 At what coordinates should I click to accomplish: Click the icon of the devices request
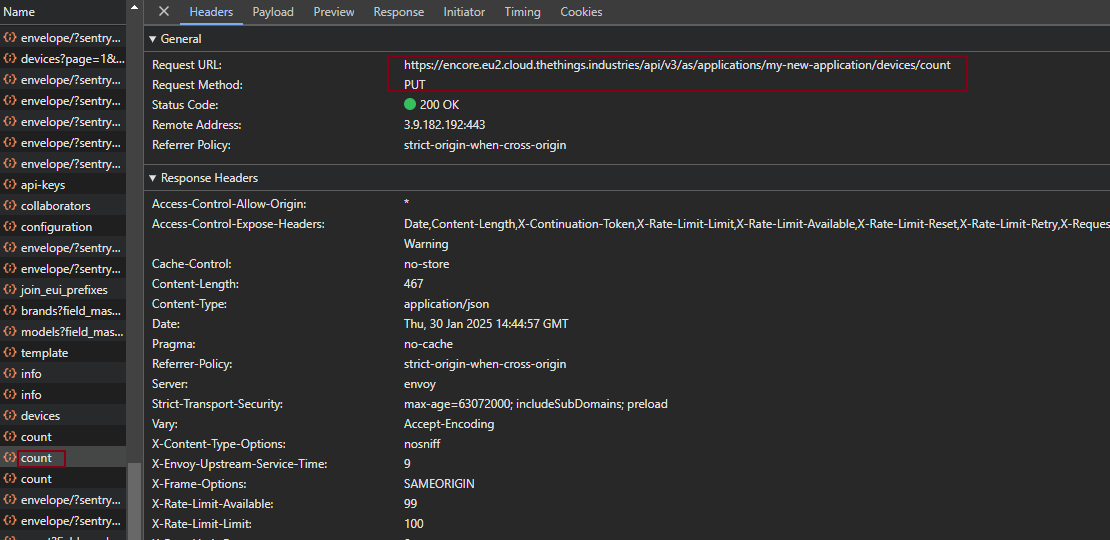10,415
